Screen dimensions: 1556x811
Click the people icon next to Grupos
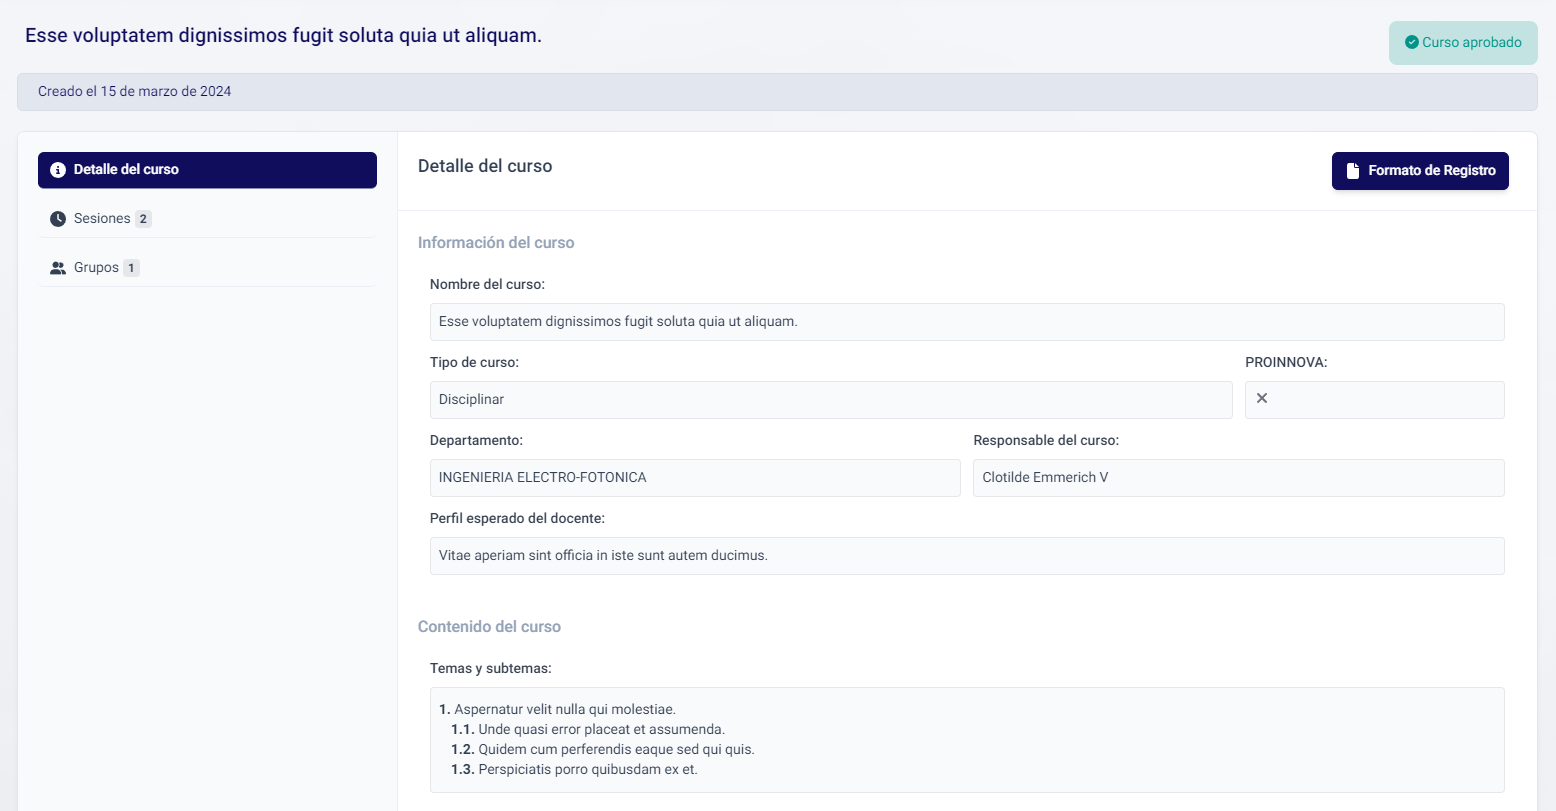point(58,268)
